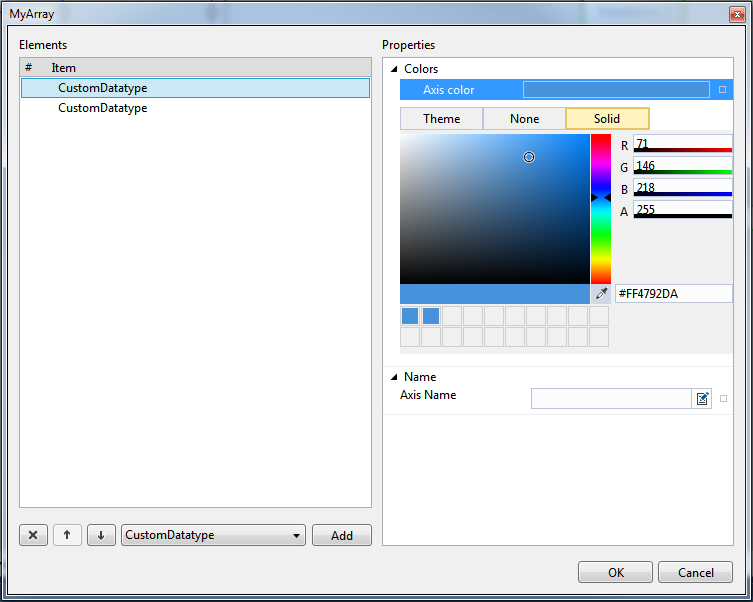Choose the second saved blue swatch
The width and height of the screenshot is (753, 602).
click(431, 316)
